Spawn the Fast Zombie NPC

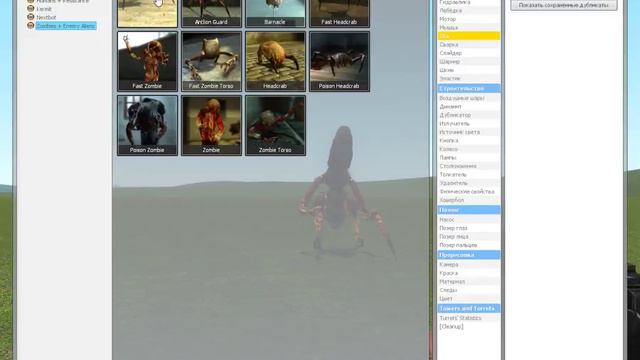147,61
